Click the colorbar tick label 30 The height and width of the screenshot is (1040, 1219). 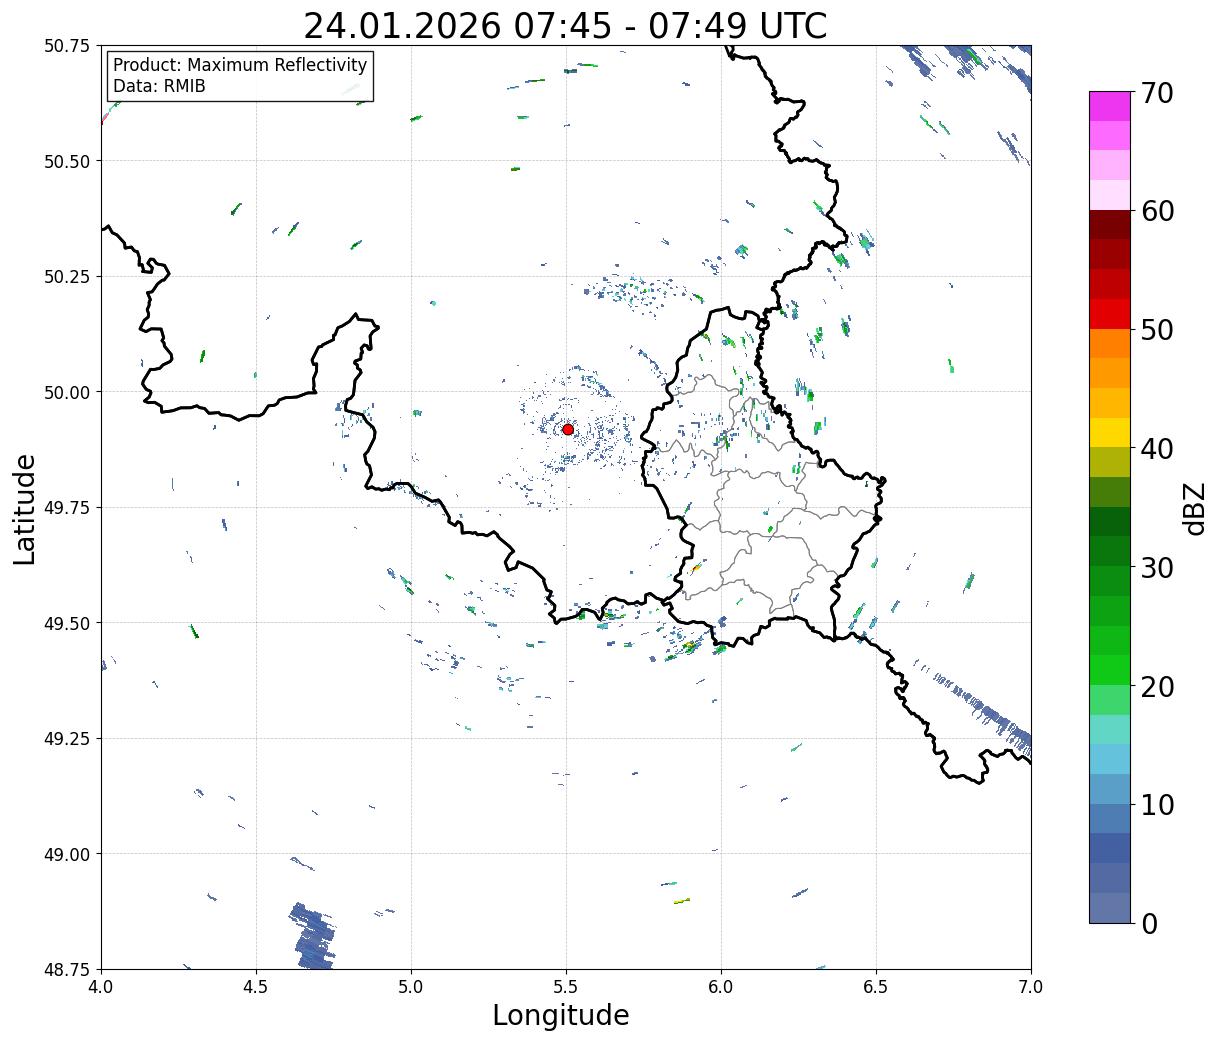1157,568
